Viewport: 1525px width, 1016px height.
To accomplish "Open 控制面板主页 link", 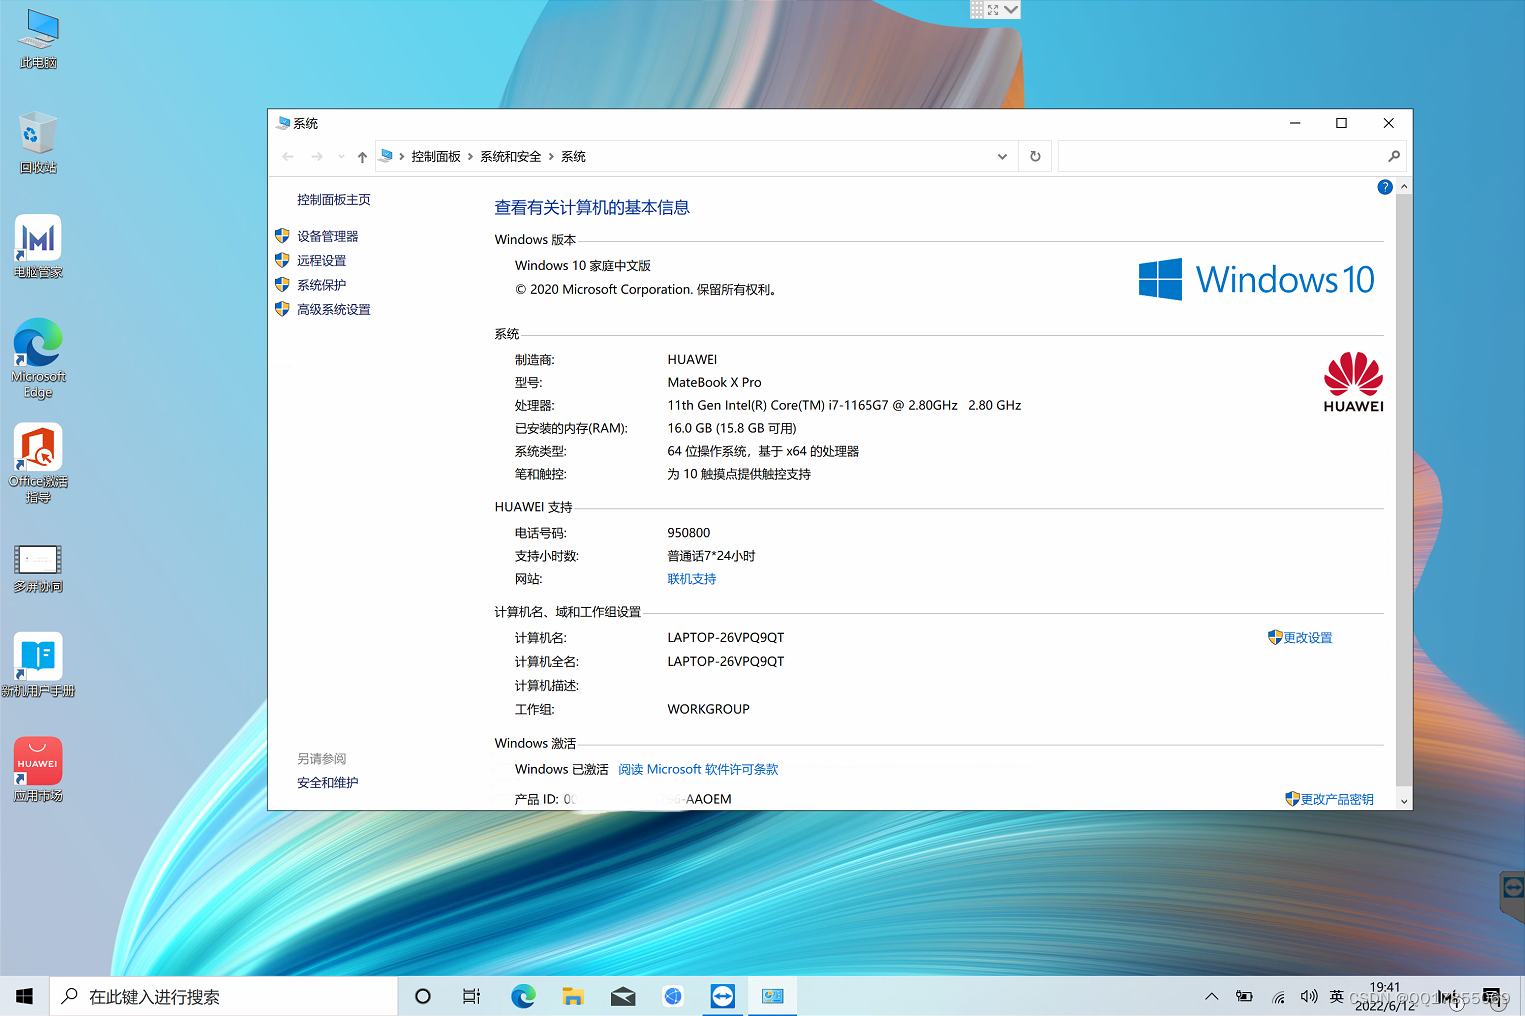I will (x=334, y=199).
